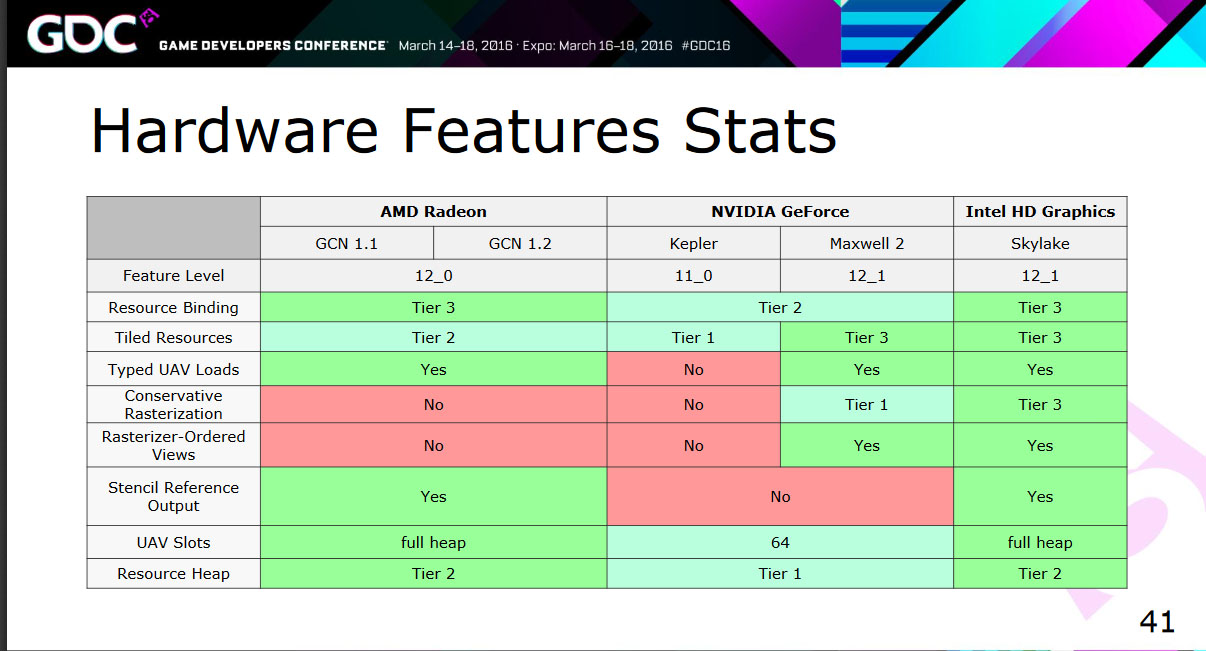
Task: Select the 'Resource Binding' row label
Action: pos(174,307)
